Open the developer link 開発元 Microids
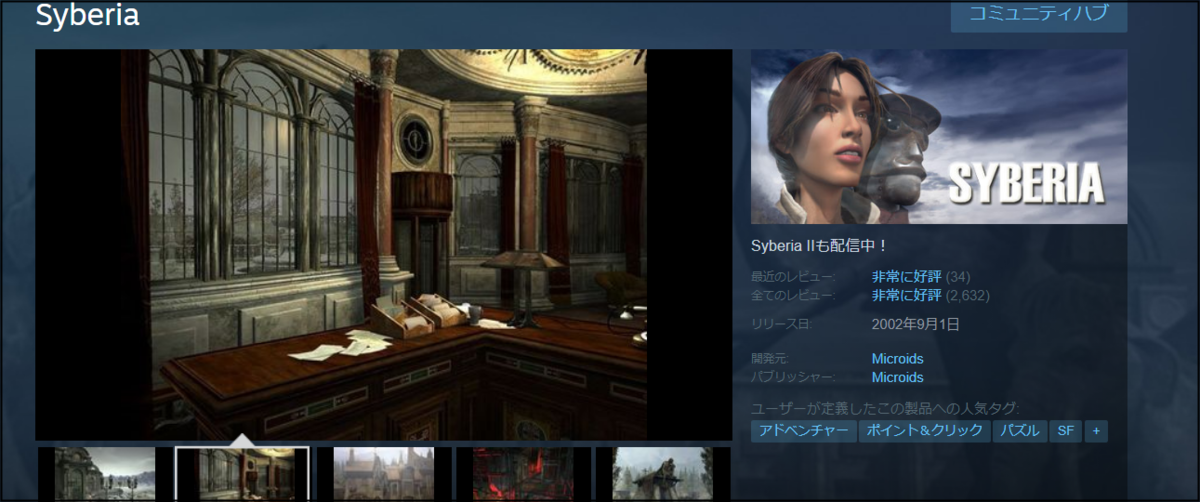 (x=897, y=358)
